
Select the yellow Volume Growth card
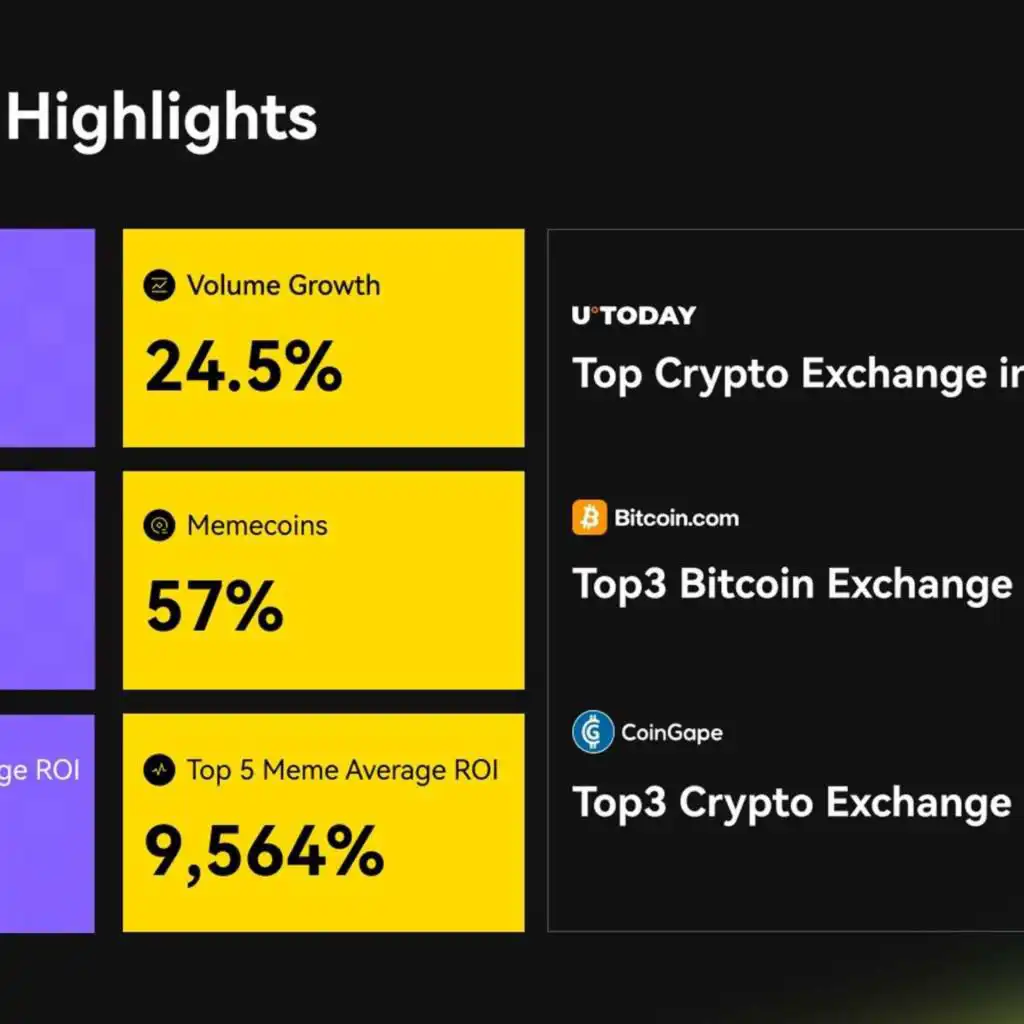pyautogui.click(x=323, y=338)
